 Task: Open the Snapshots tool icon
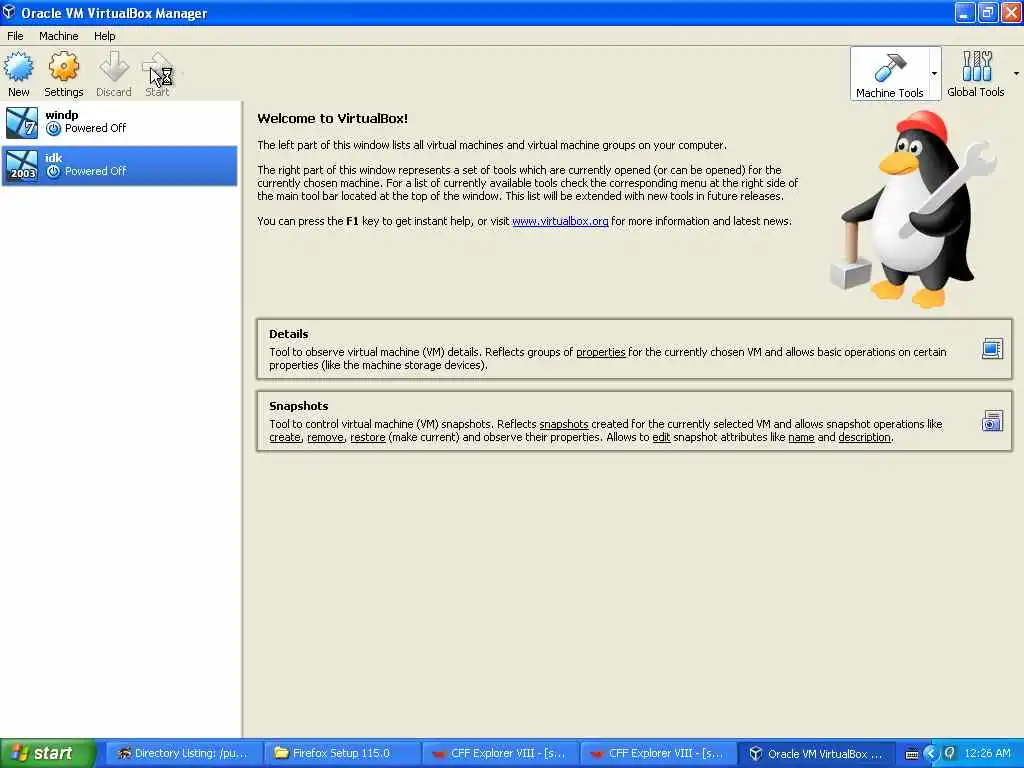(x=992, y=421)
